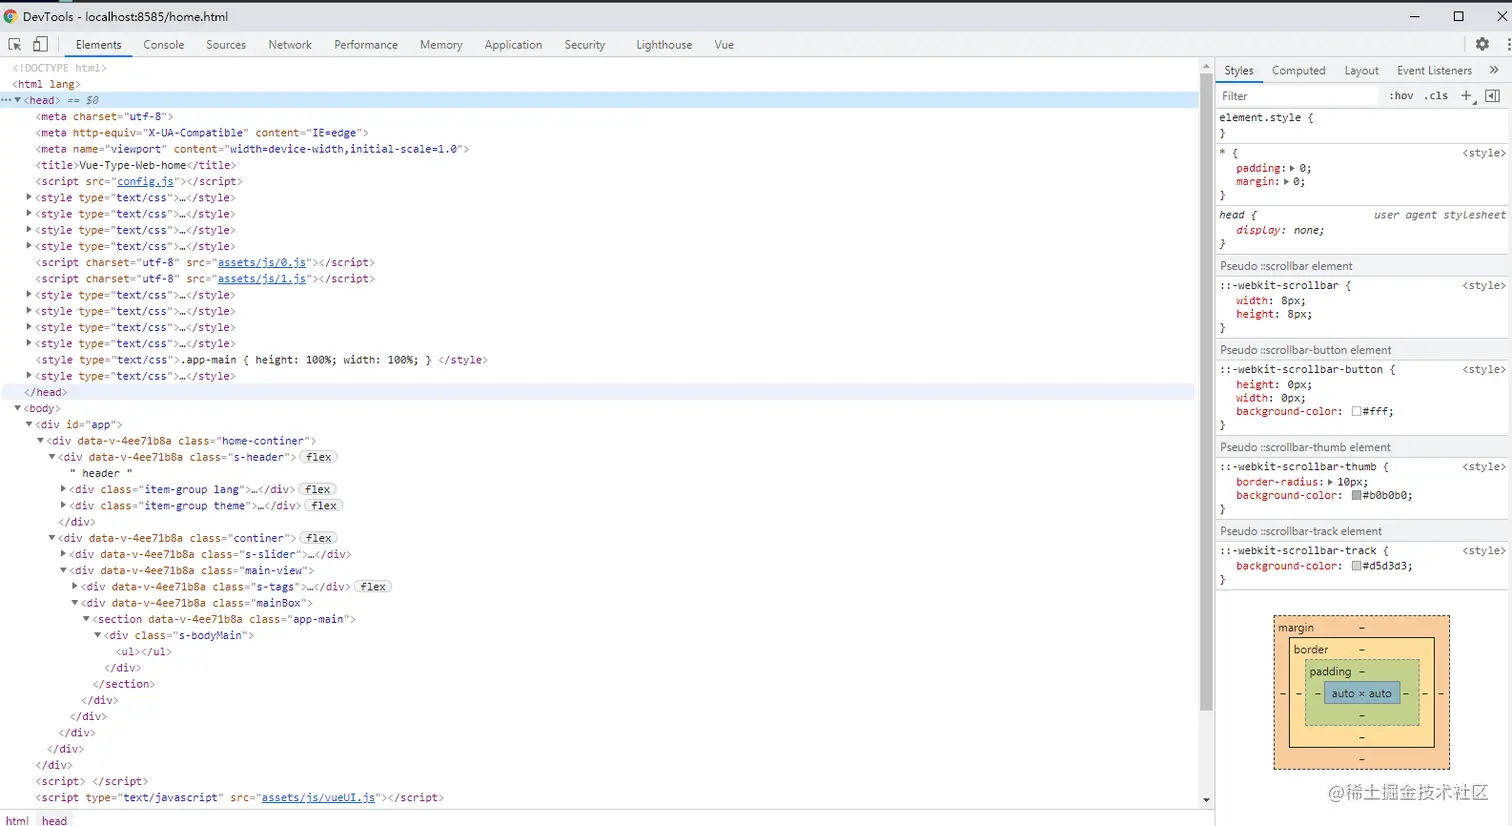Click flex badge for item-group lang div

pyautogui.click(x=318, y=489)
